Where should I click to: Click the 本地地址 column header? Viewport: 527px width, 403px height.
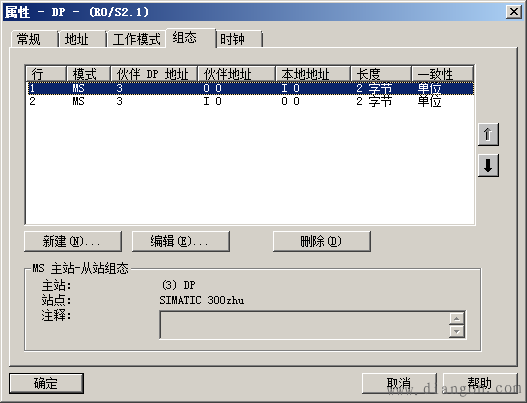pyautogui.click(x=313, y=74)
